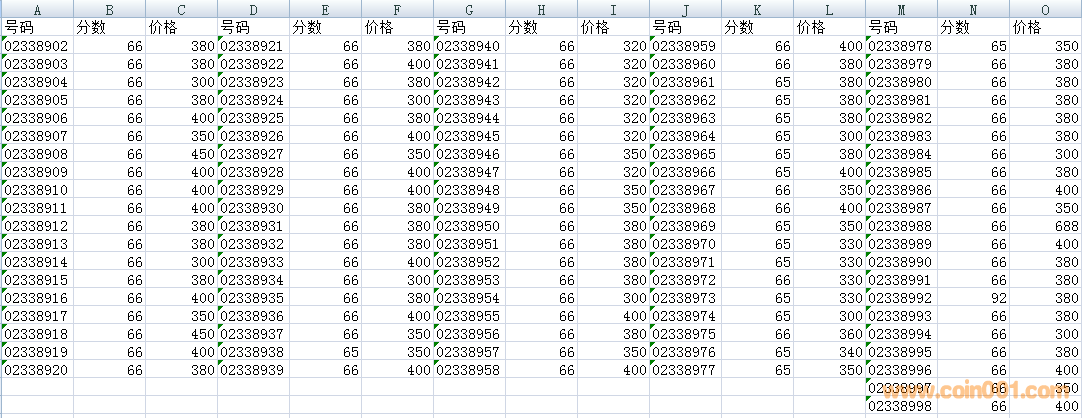Select cell containing number 02338902
The height and width of the screenshot is (418, 1082).
coord(37,46)
